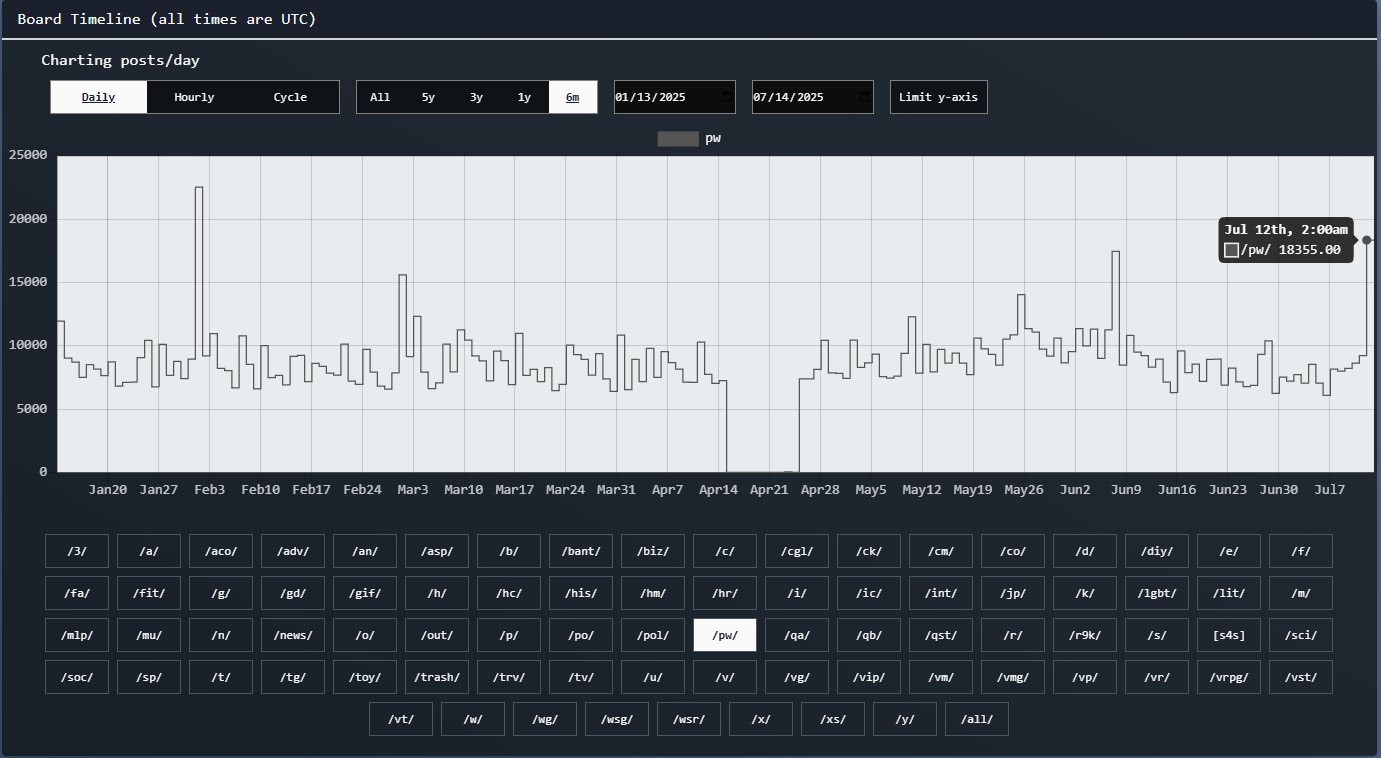Select the /mu/ board
Viewport: 1381px width, 758px height.
[149, 635]
